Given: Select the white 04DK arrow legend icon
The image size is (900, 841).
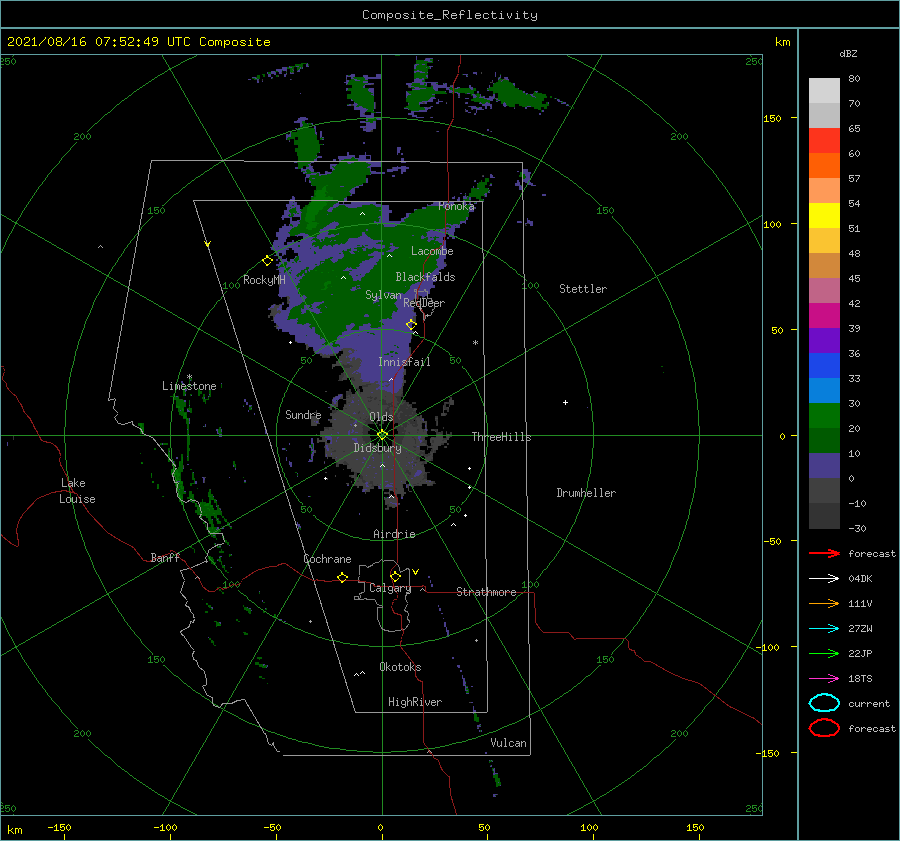Looking at the screenshot, I should click(x=824, y=578).
